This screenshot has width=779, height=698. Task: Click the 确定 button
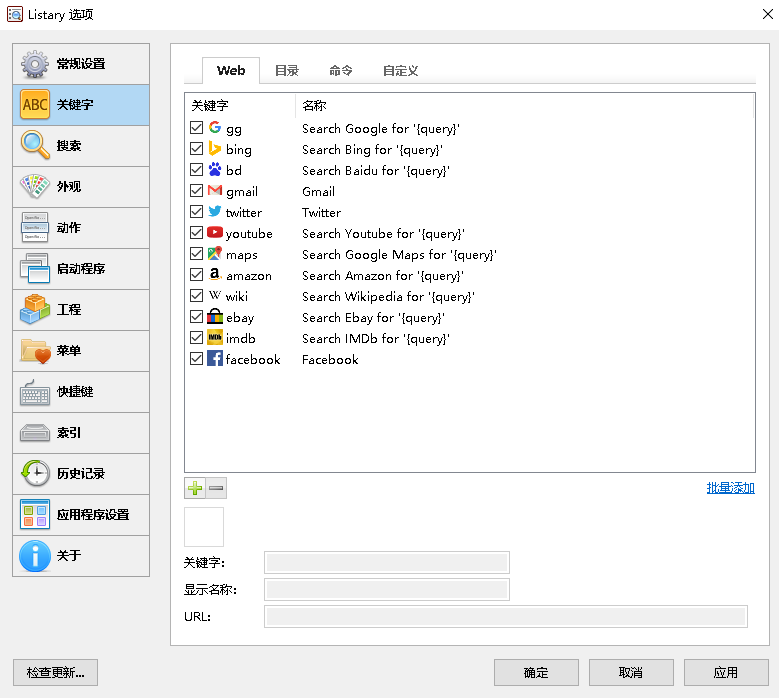[536, 672]
